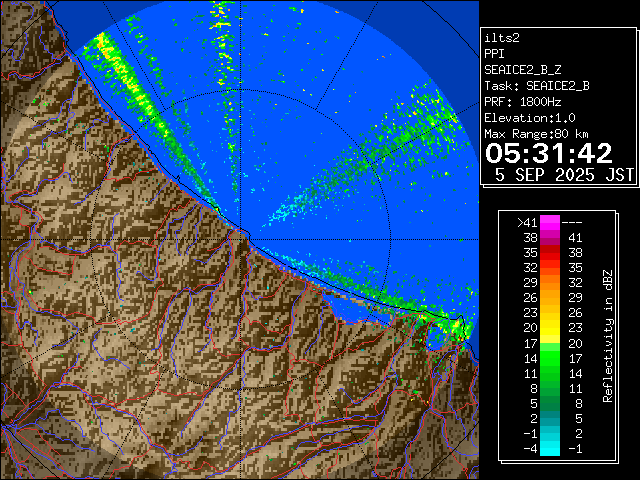Click the Reflectivity in dBZ axis label
This screenshot has height=480, width=640.
point(607,335)
